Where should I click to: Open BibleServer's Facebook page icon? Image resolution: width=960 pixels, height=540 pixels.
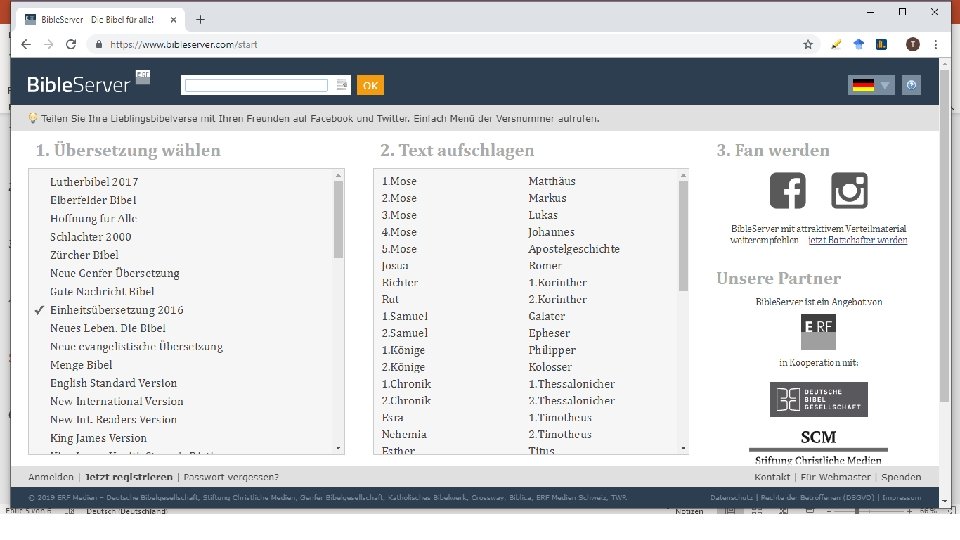pos(787,190)
